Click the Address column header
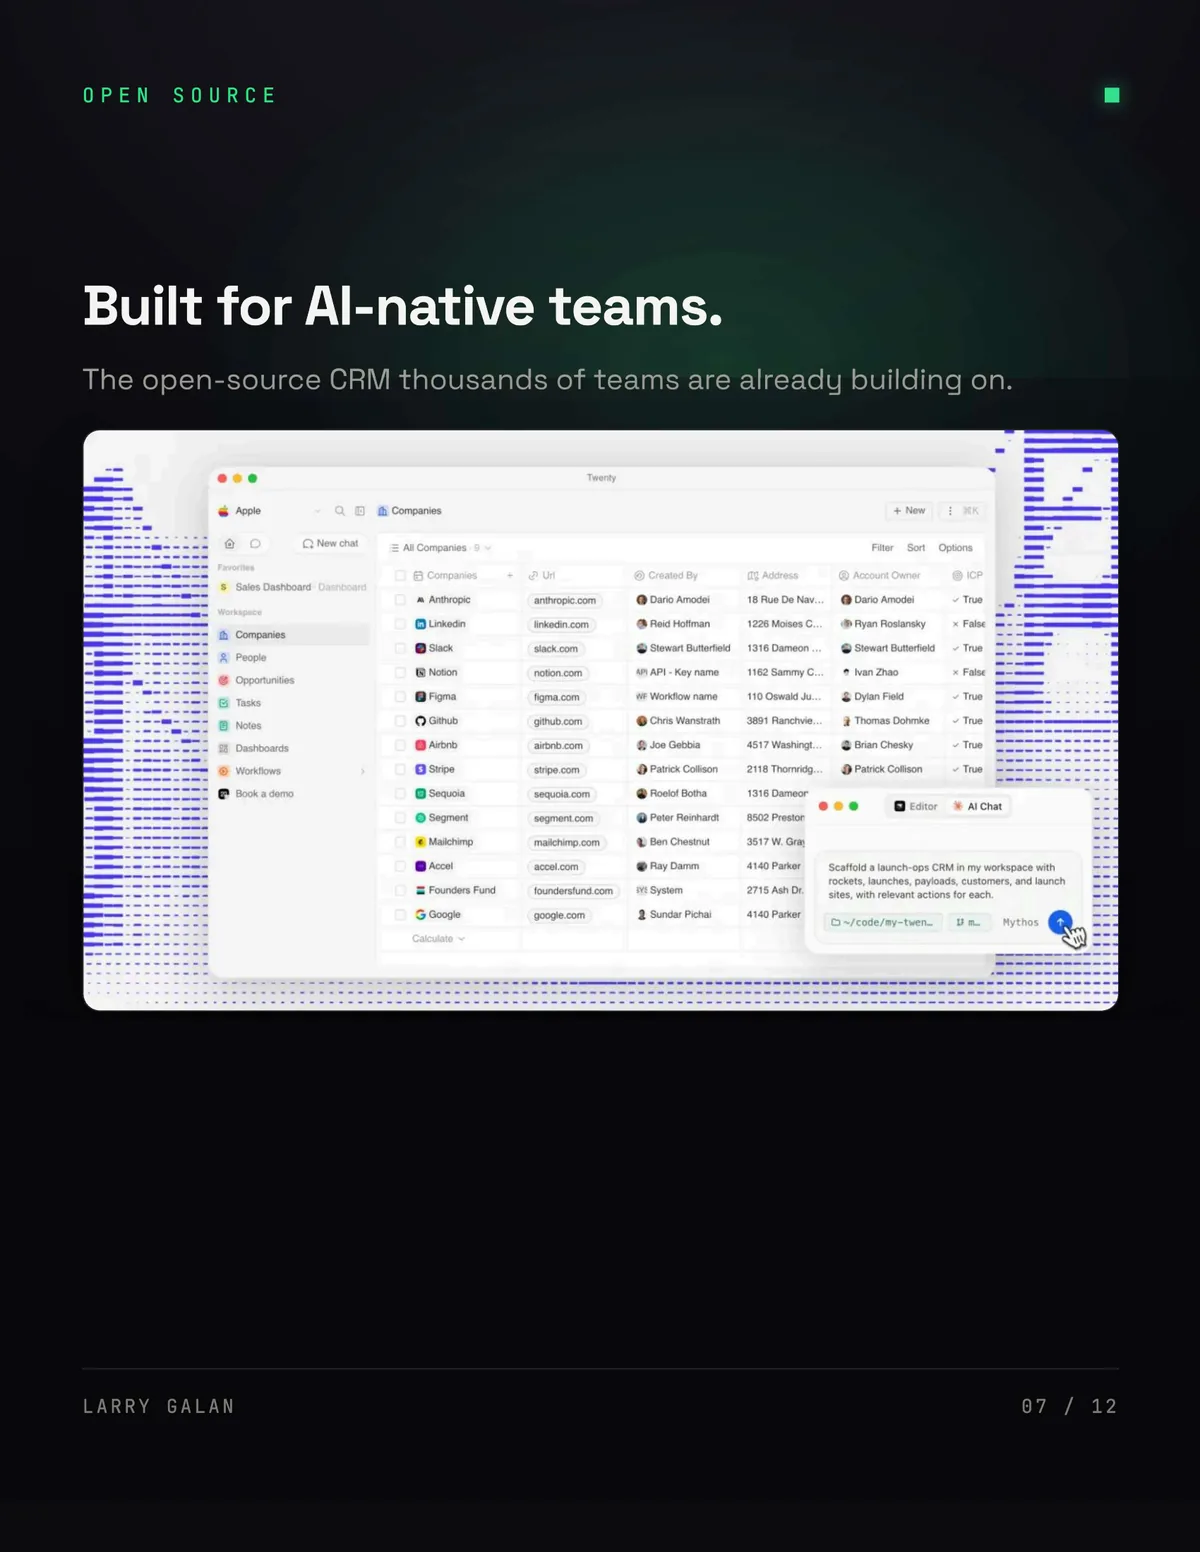 coord(773,576)
